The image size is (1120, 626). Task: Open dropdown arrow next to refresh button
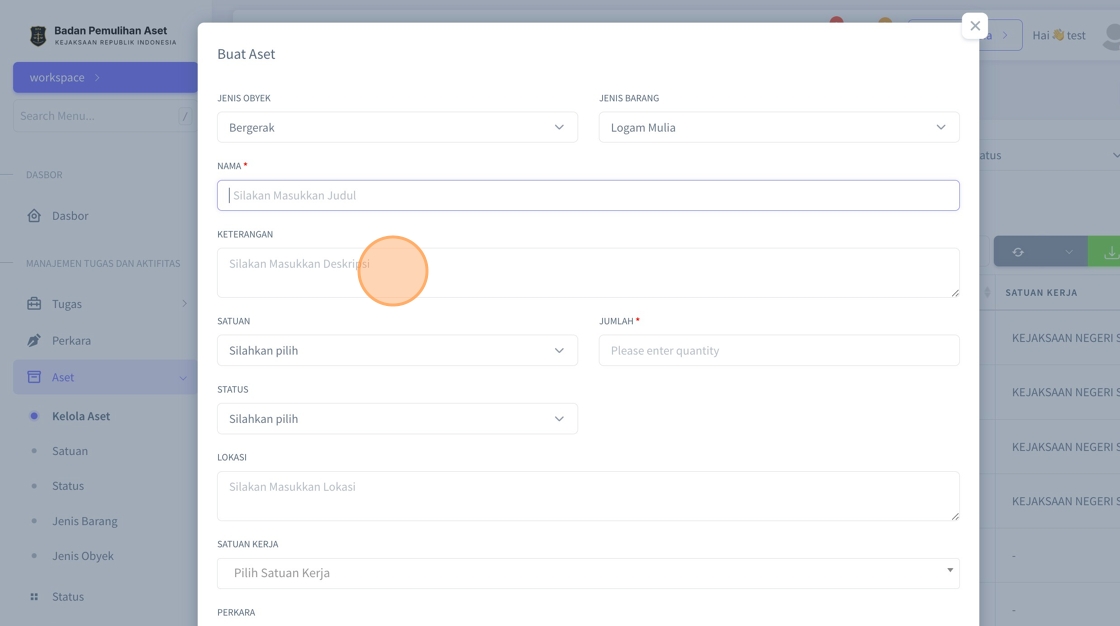1069,252
